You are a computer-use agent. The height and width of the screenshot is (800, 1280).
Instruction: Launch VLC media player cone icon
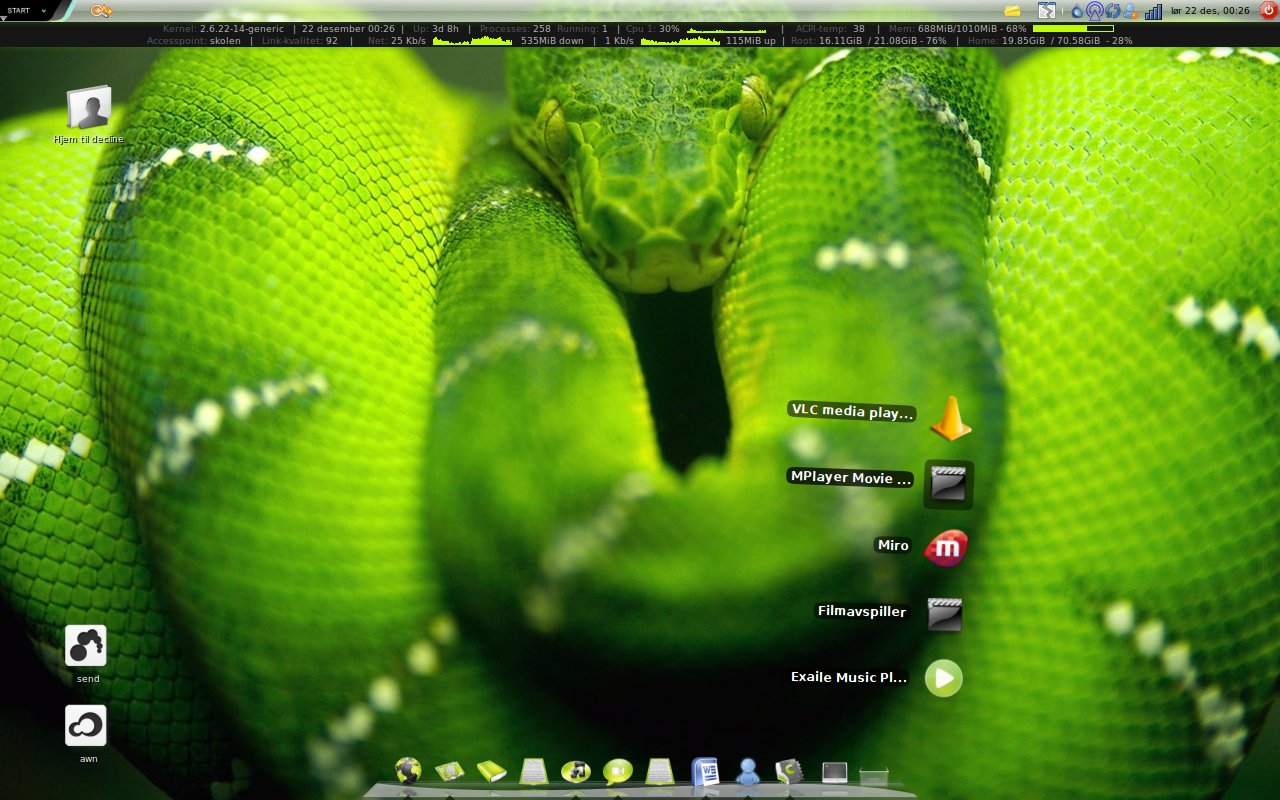951,418
